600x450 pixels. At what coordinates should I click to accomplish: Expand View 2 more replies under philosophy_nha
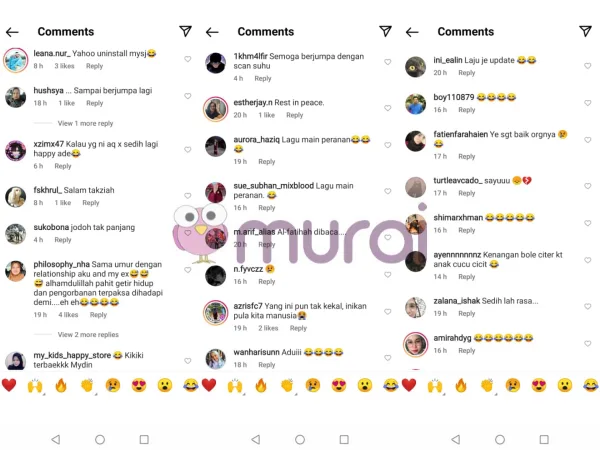88,334
